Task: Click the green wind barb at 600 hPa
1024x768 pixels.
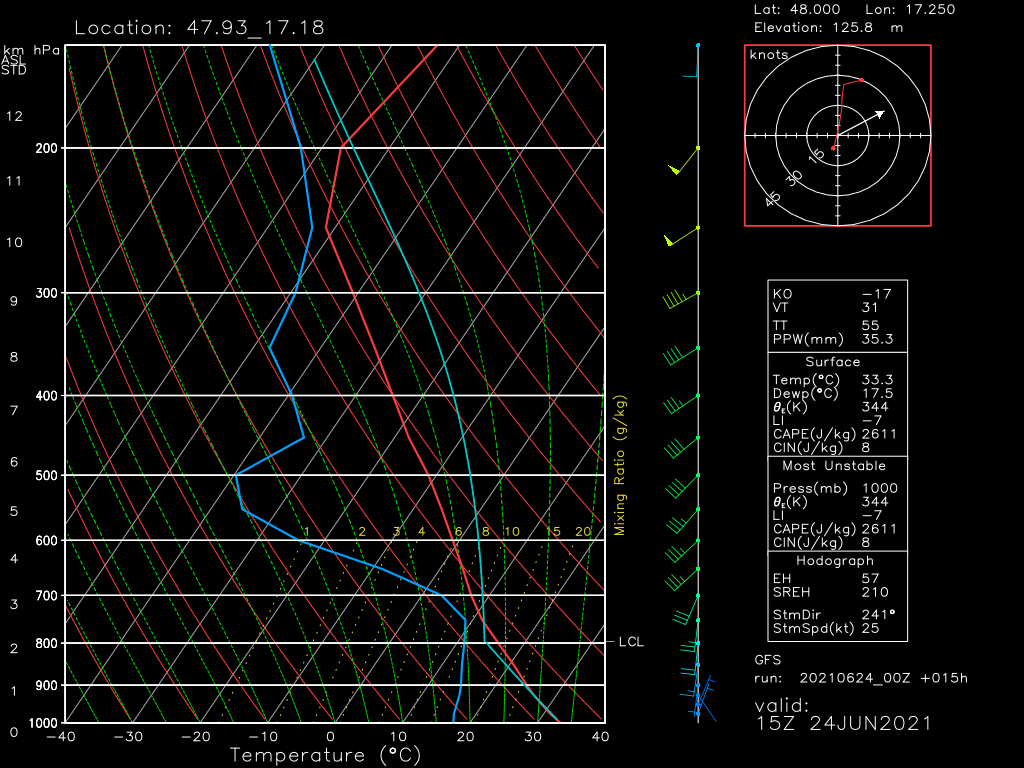Action: 682,548
